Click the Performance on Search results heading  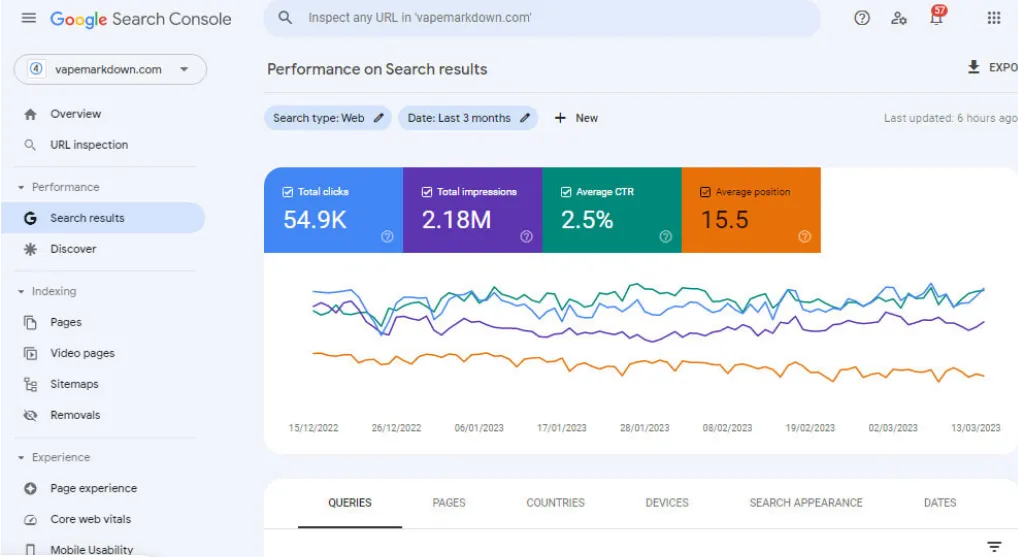pyautogui.click(x=377, y=69)
